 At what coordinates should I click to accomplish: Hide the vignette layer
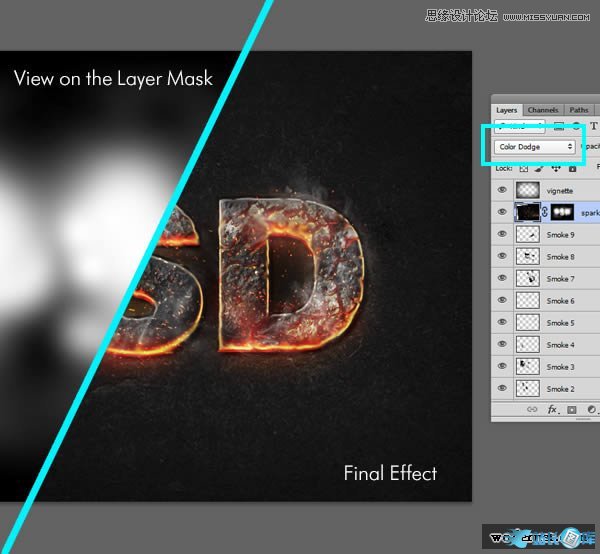(502, 190)
